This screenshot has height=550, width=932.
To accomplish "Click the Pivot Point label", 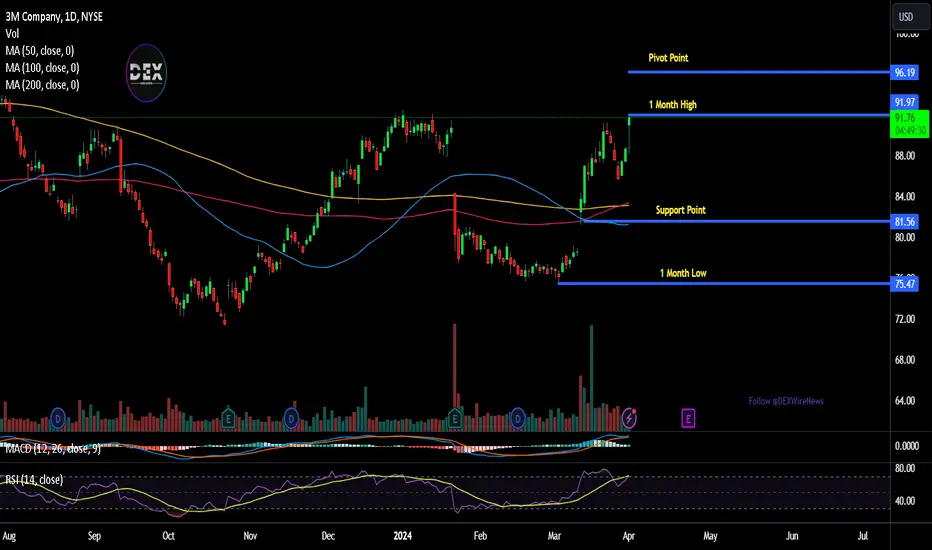I will tap(668, 58).
